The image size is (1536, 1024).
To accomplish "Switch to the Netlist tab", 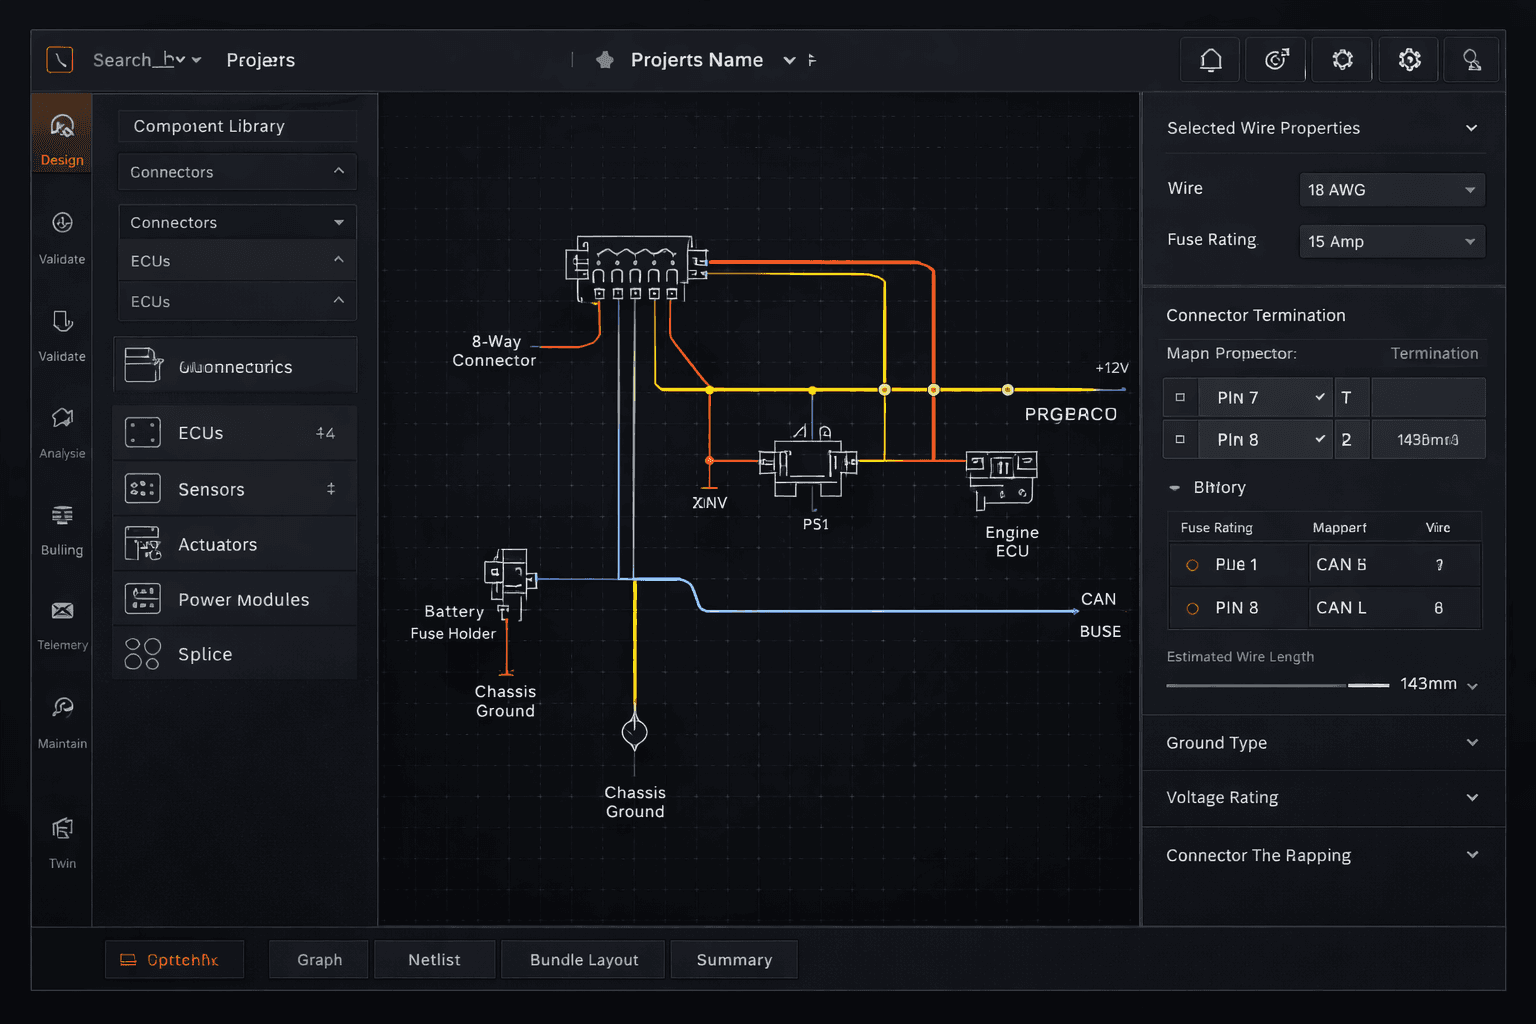I will point(434,959).
